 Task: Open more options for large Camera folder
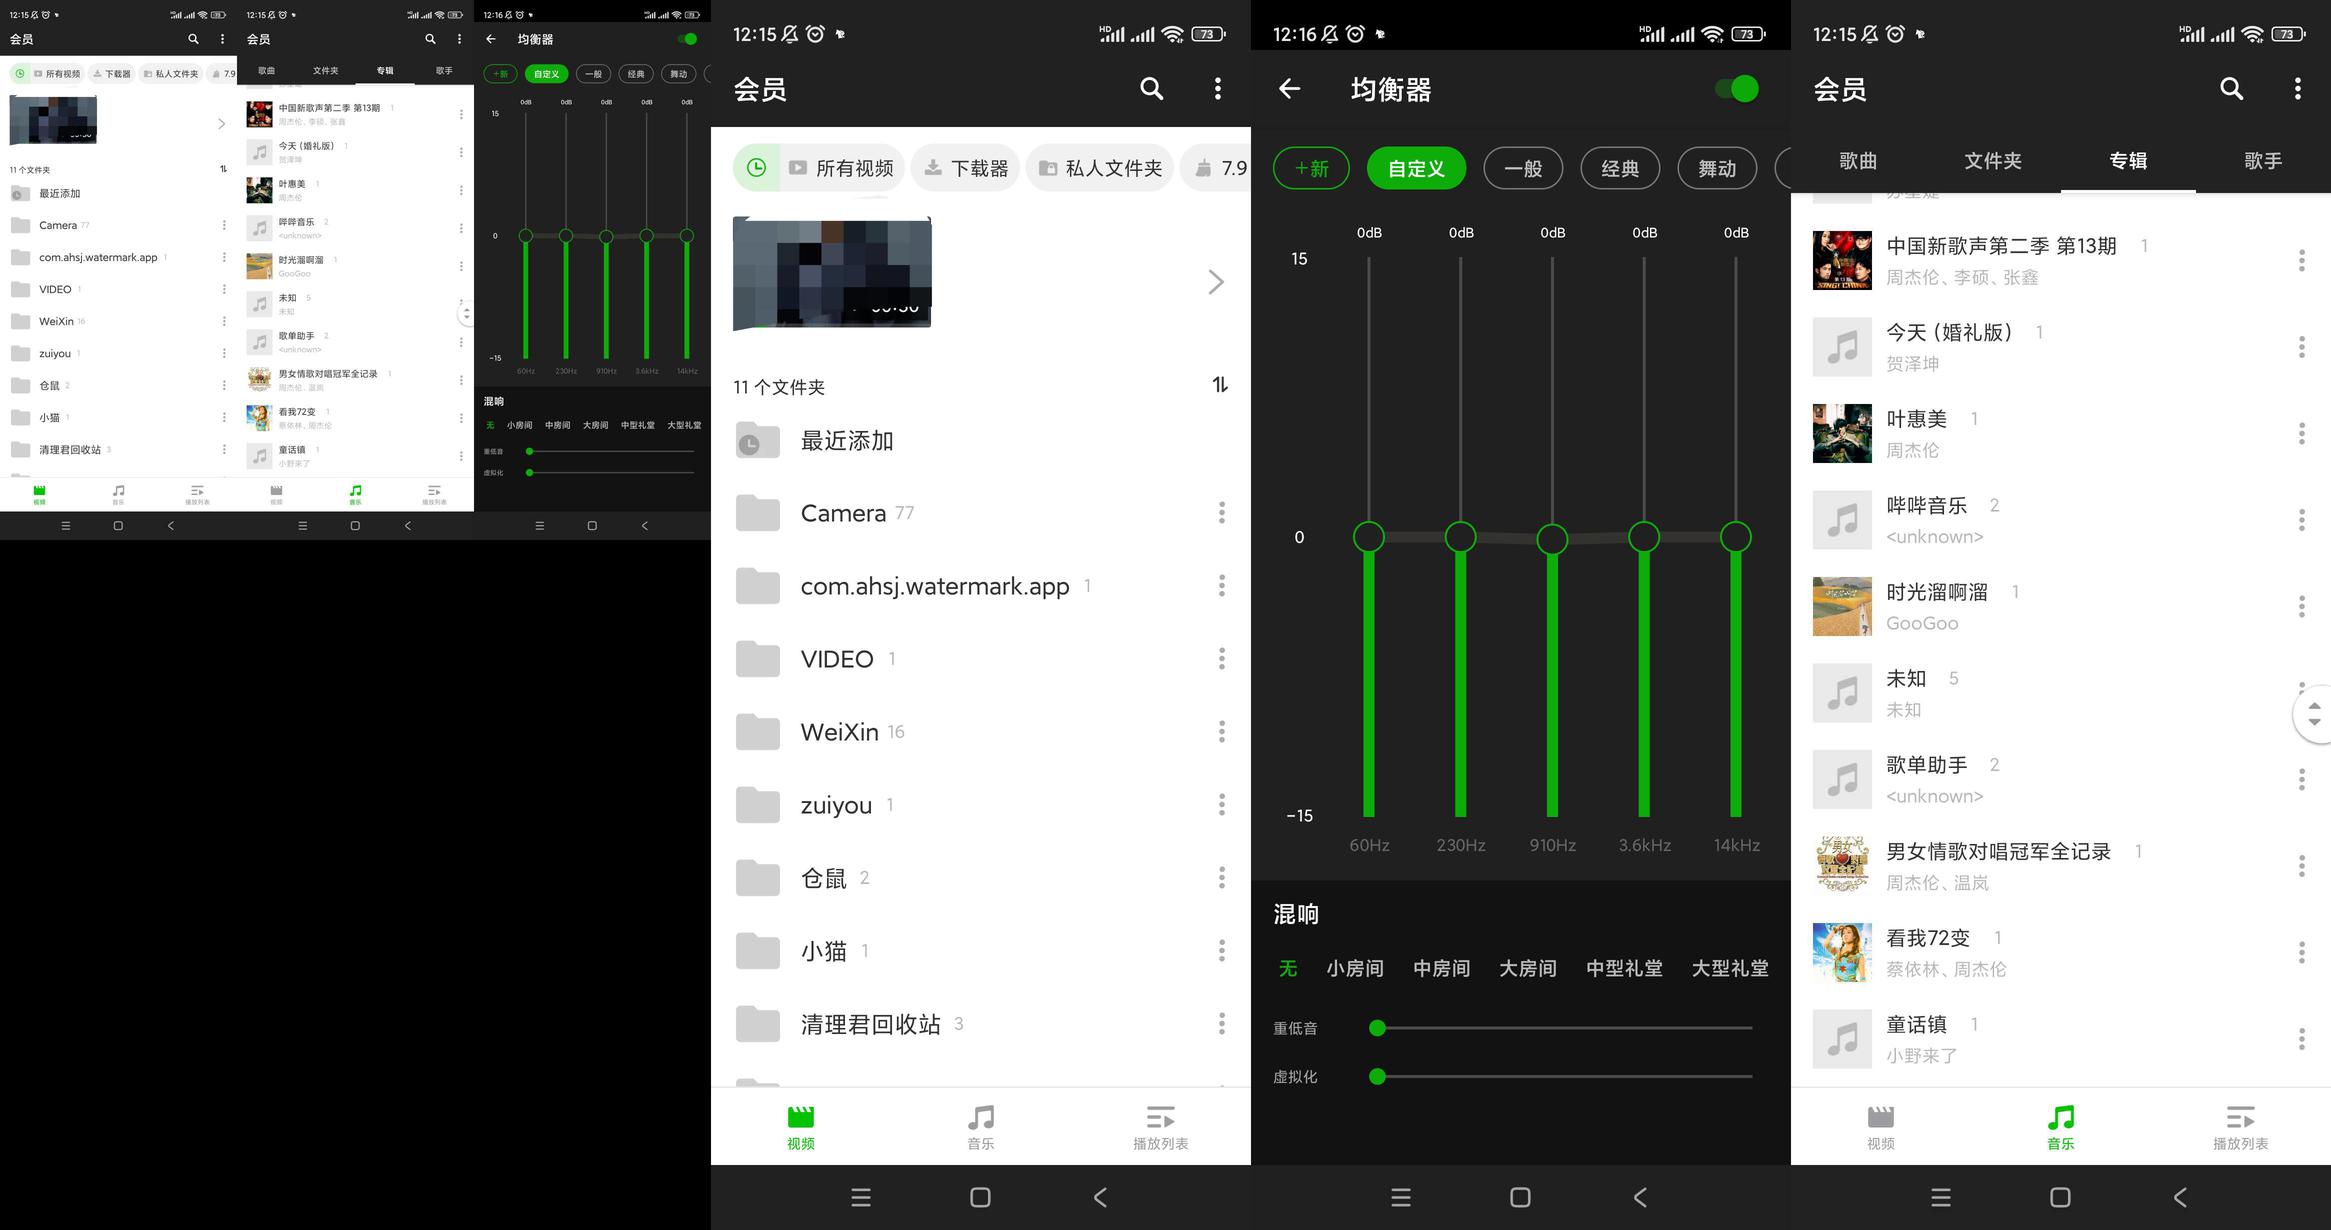(x=1221, y=513)
